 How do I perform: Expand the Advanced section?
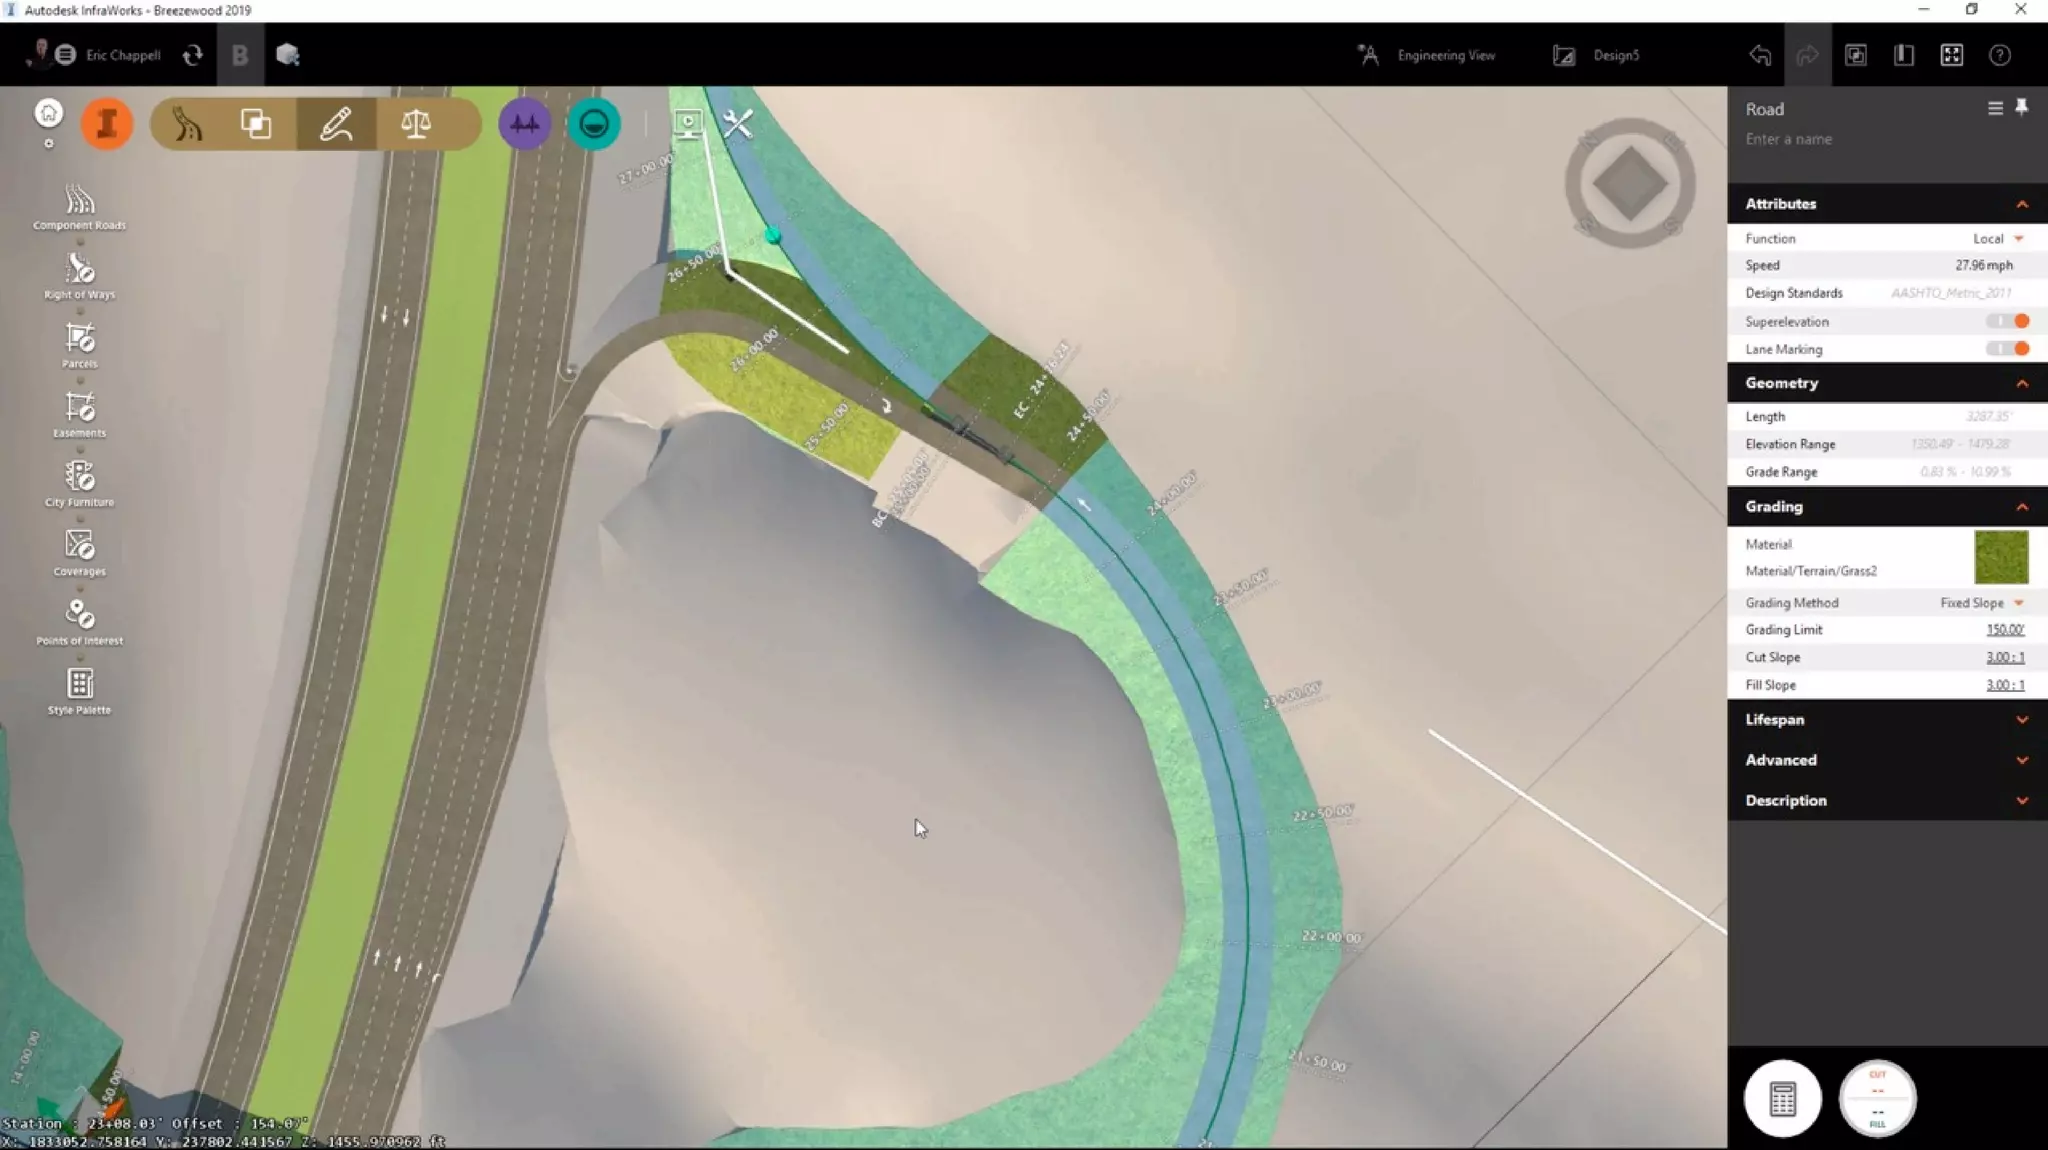(1886, 760)
